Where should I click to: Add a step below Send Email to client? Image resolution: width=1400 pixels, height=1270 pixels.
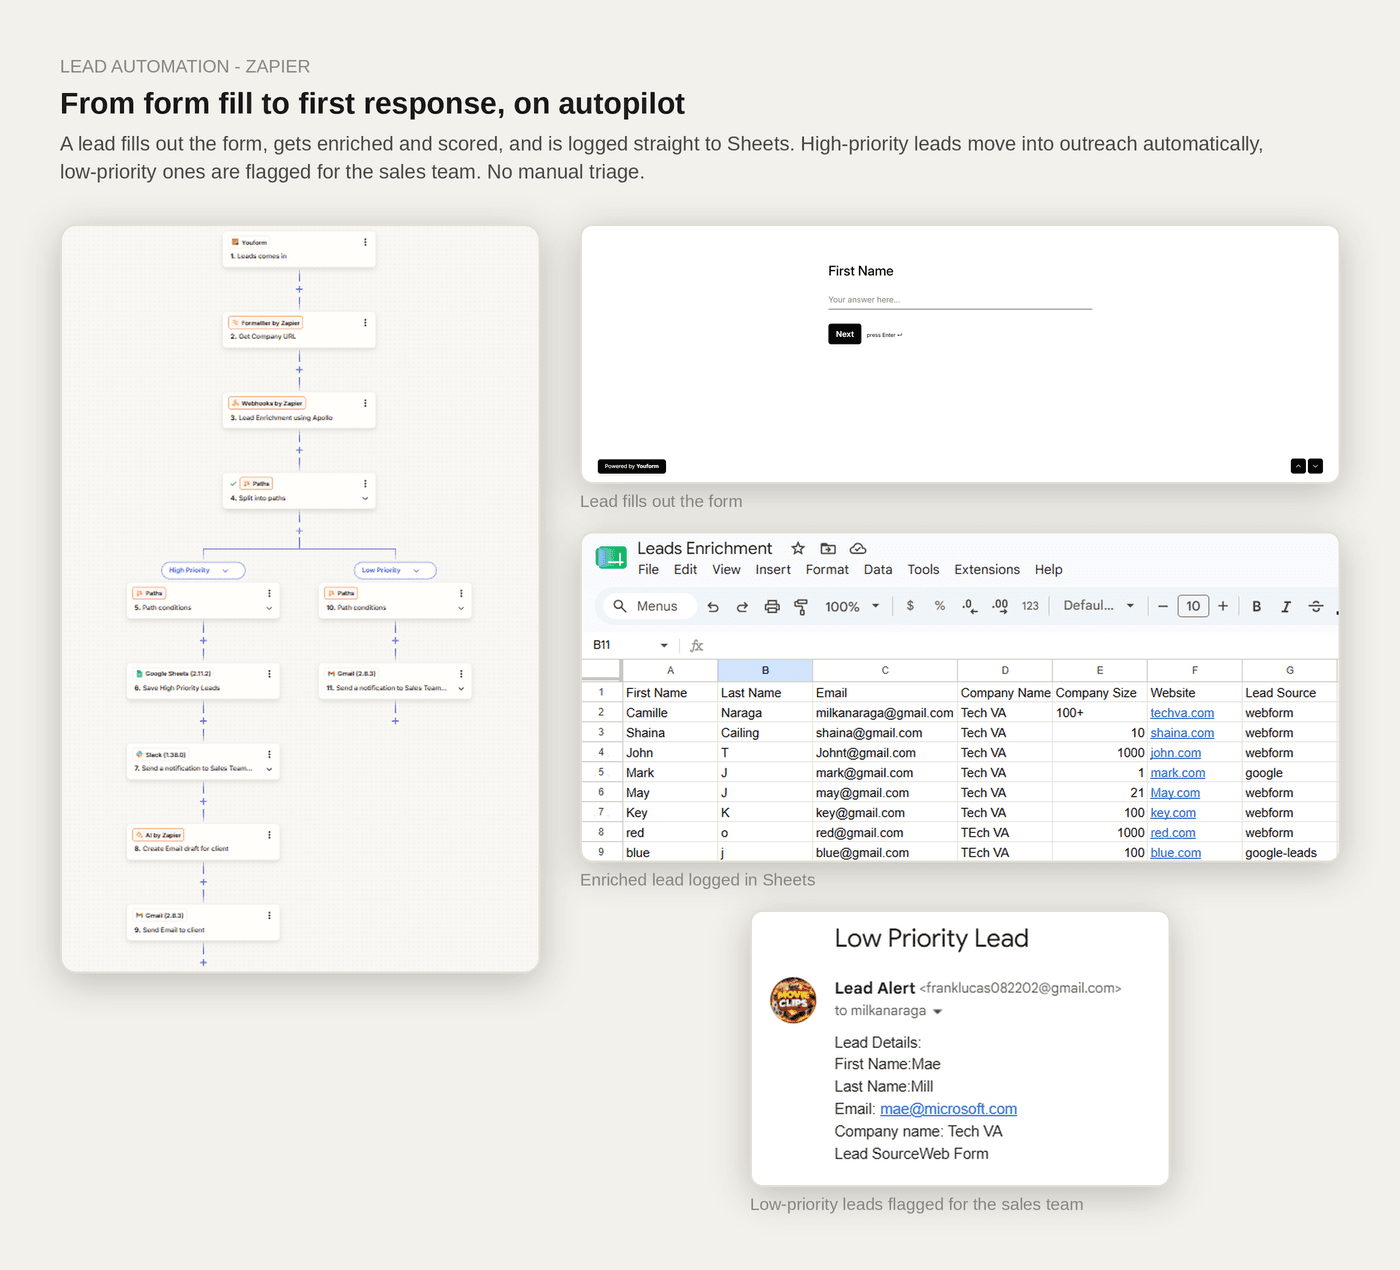pyautogui.click(x=203, y=962)
